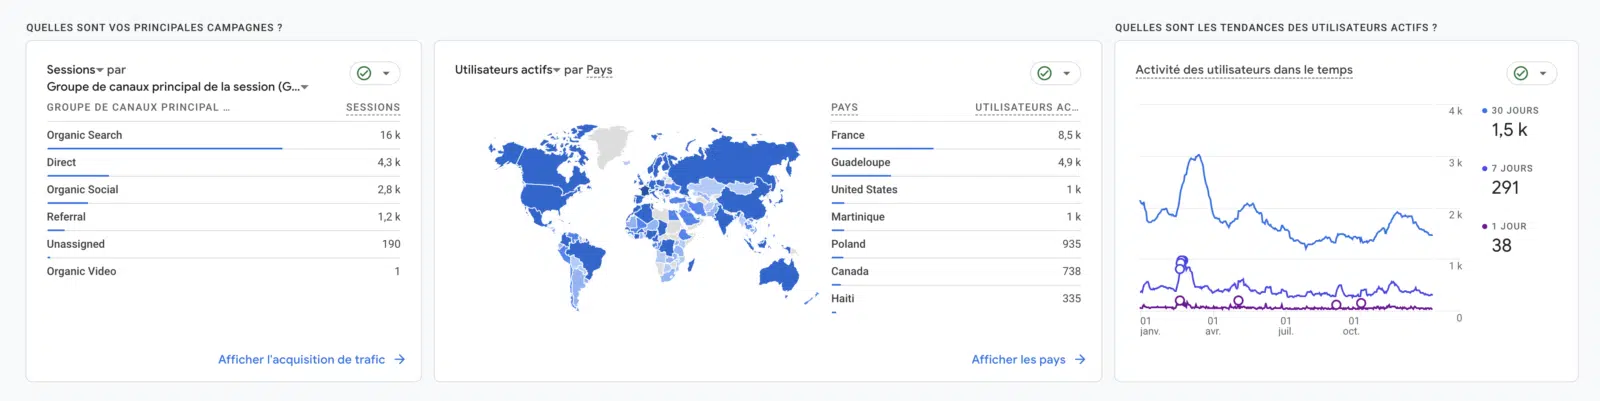
Task: Open Afficher l'acquisition de trafic link
Action: 301,360
